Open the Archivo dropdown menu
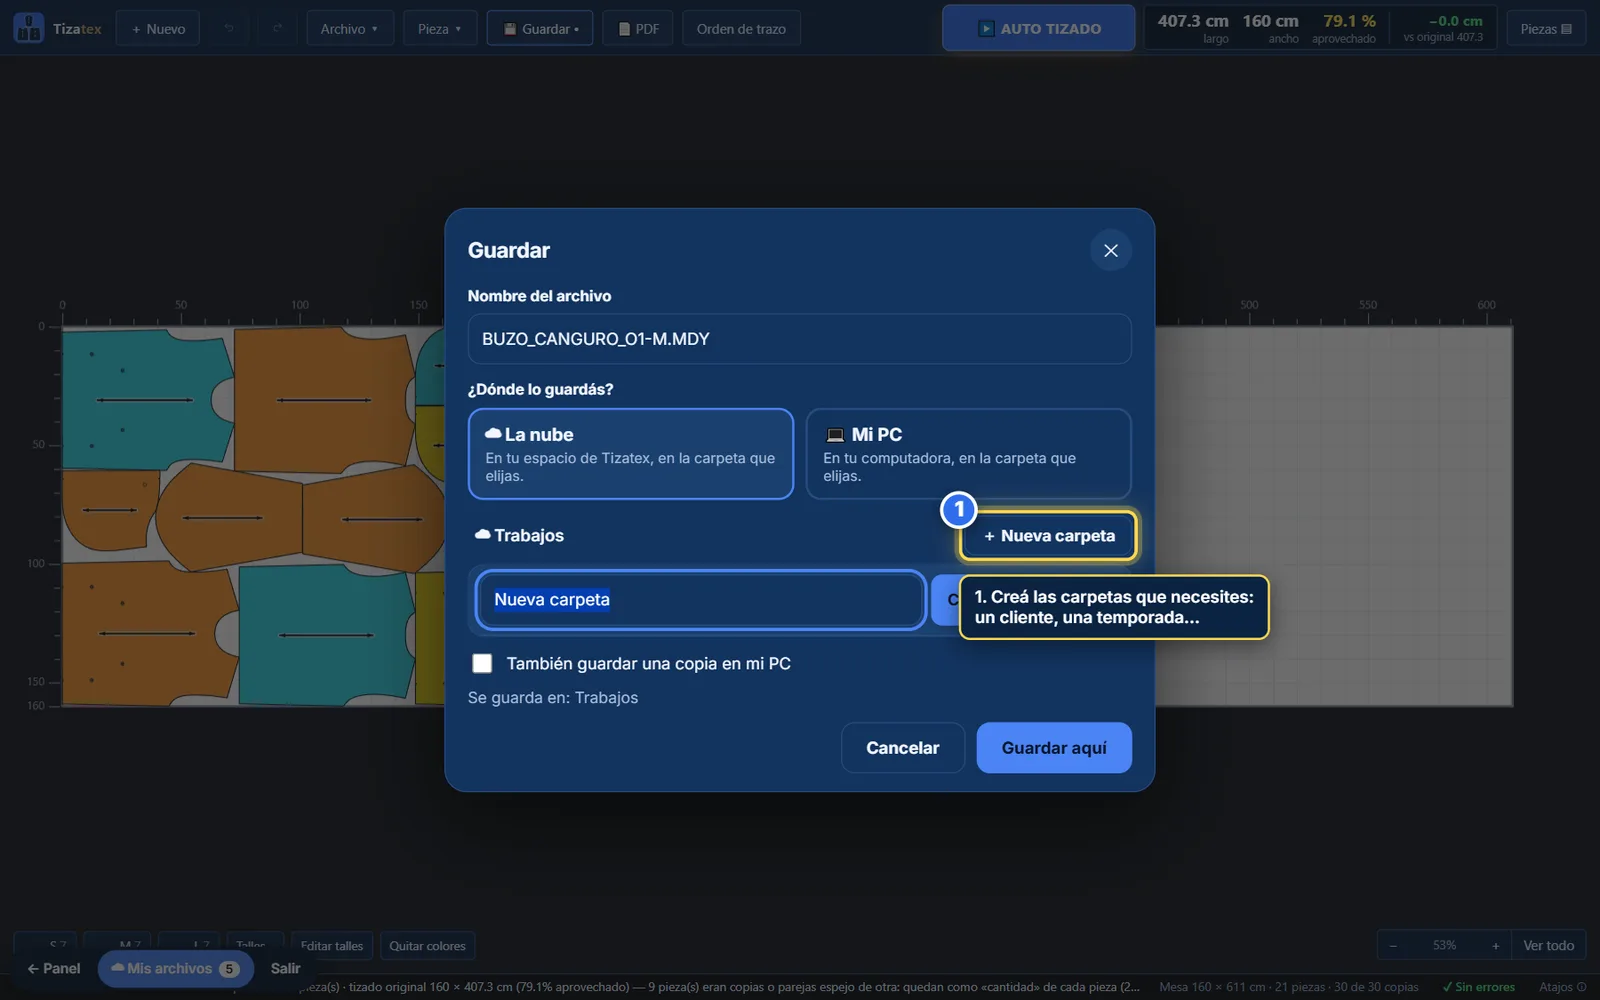The image size is (1600, 1000). 349,29
